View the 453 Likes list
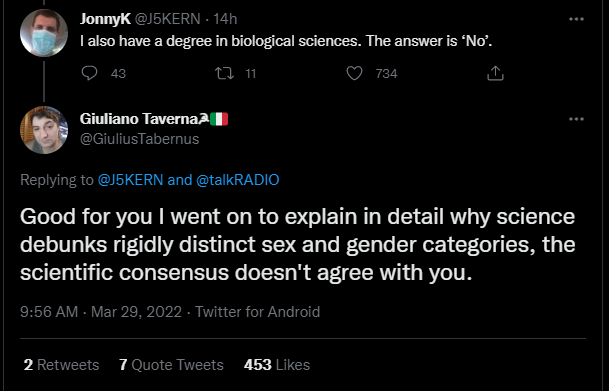Viewport: 609px width, 391px height. click(x=277, y=365)
